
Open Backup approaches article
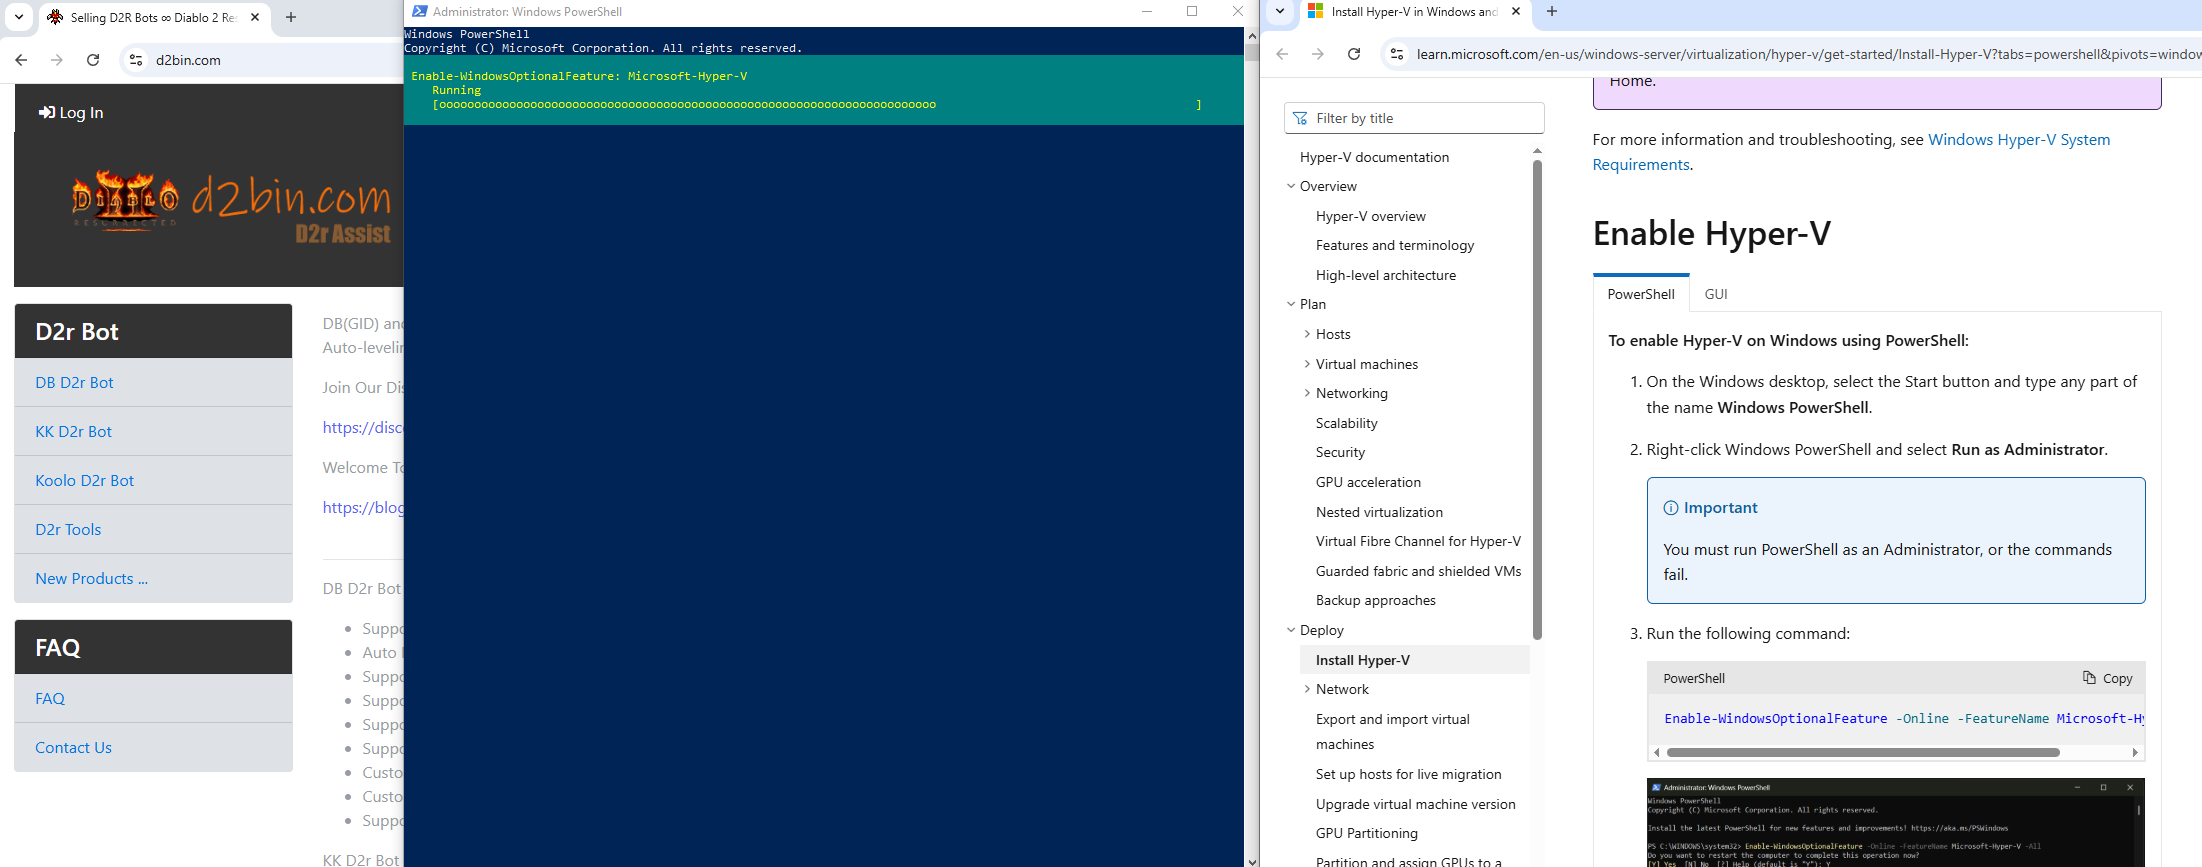(x=1376, y=600)
